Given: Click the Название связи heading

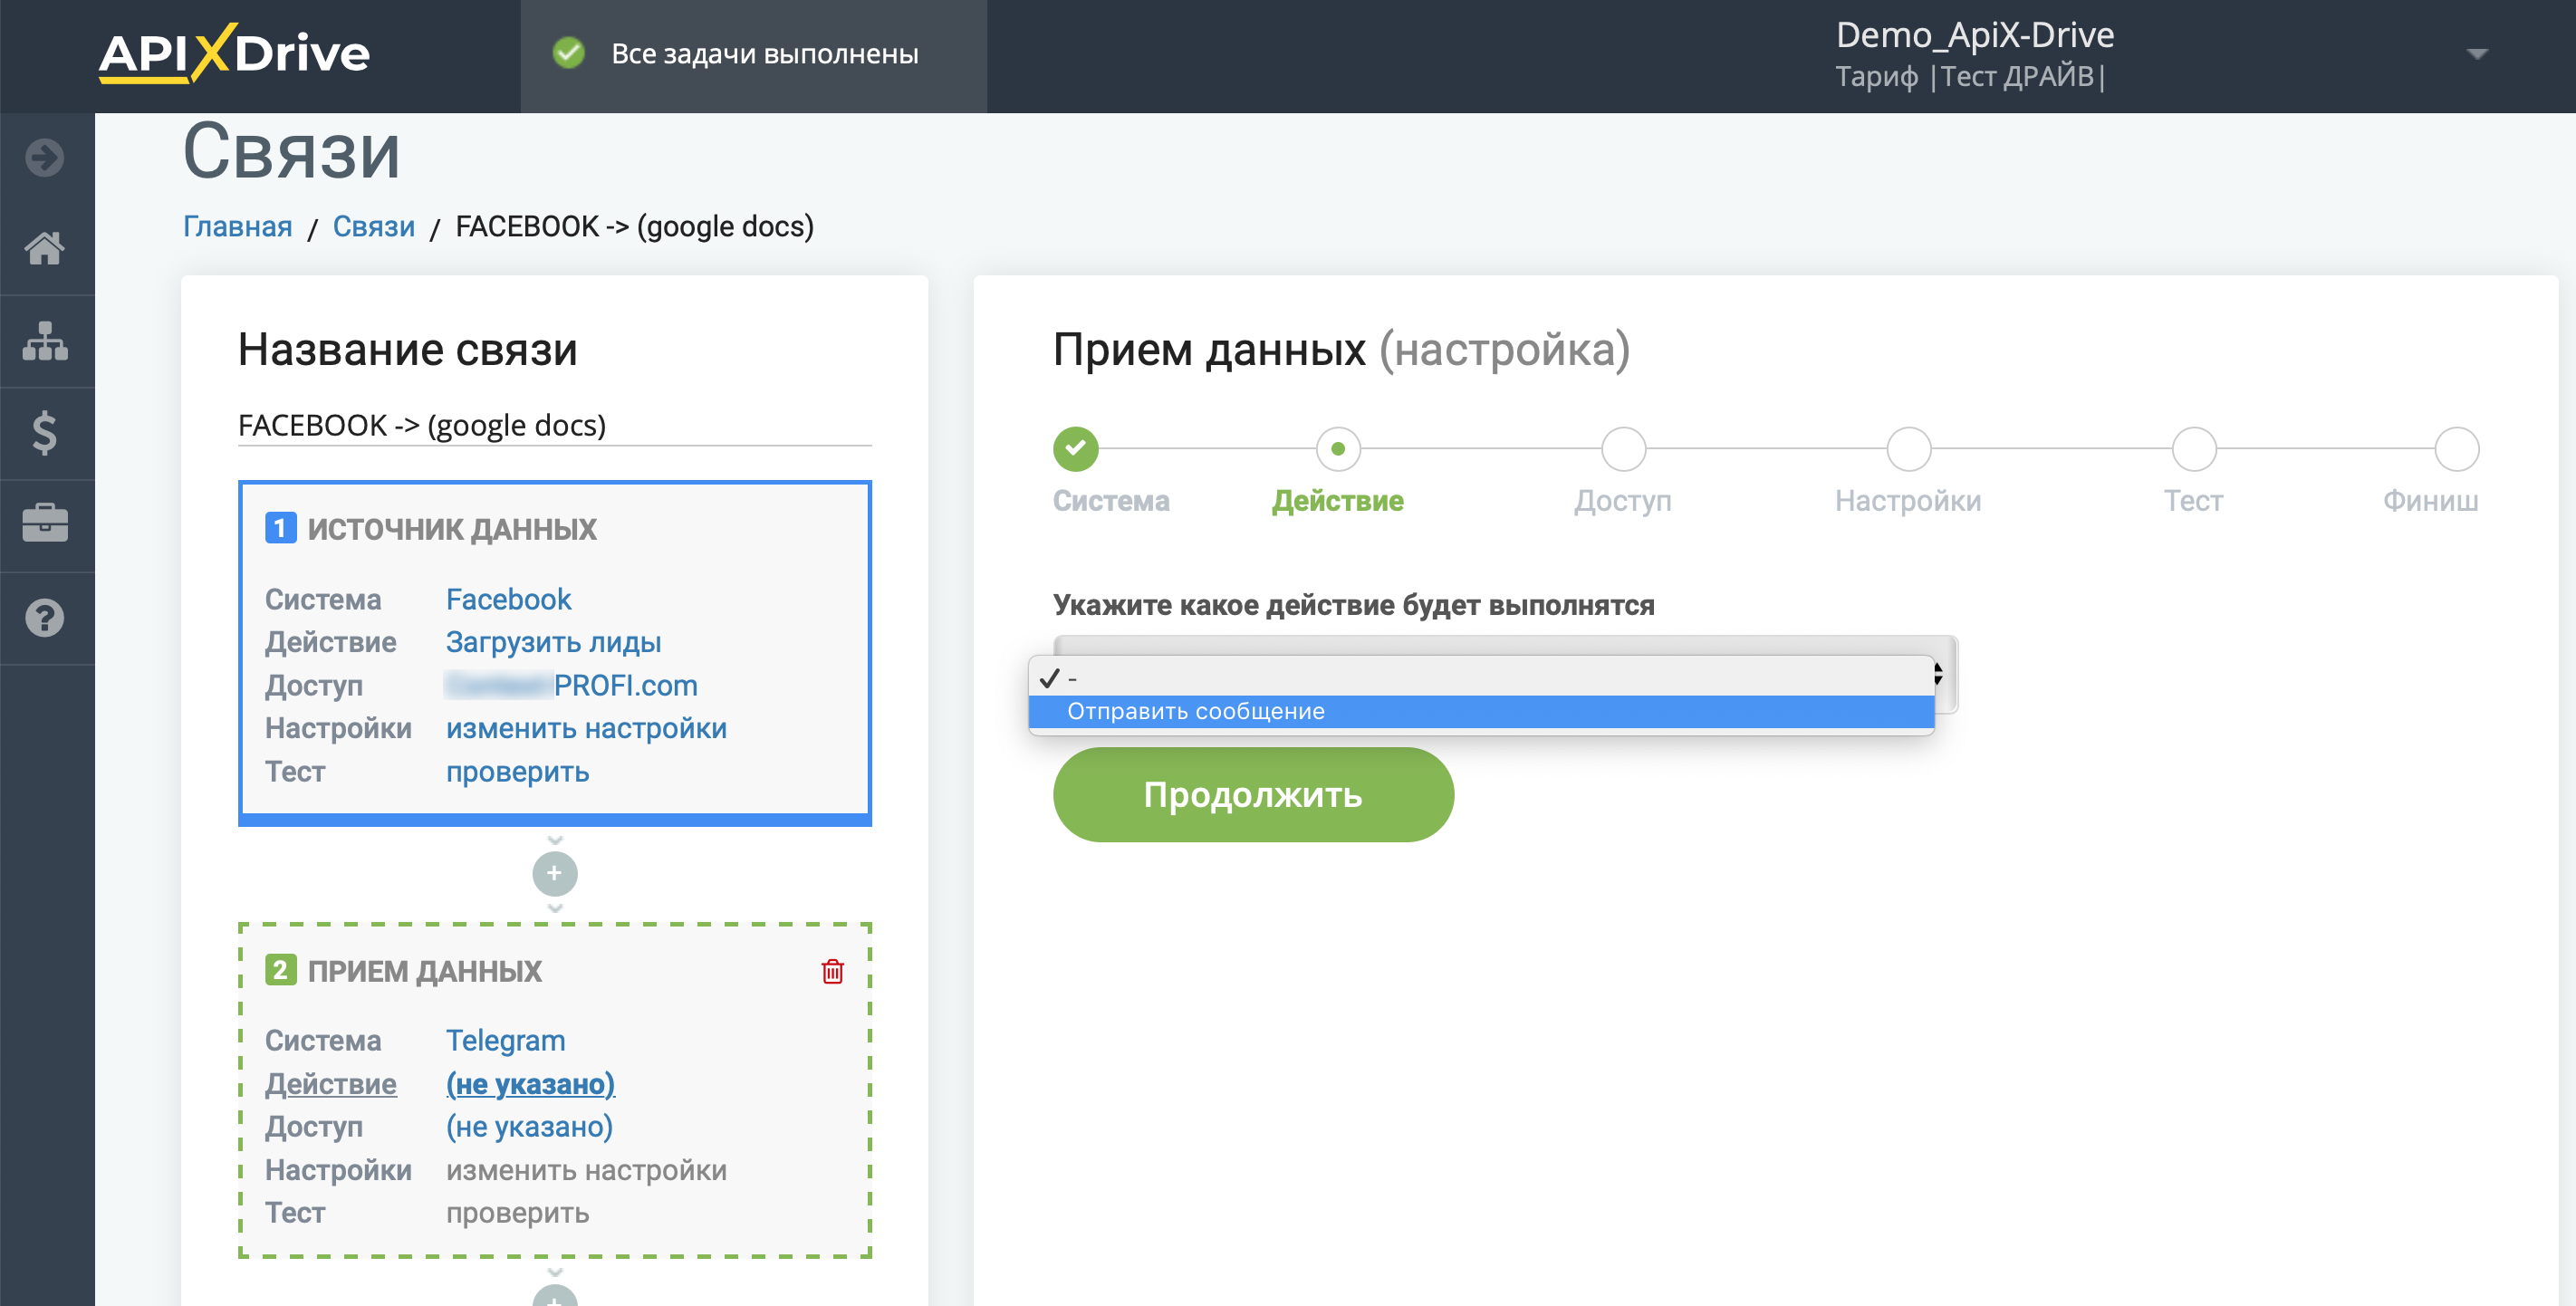Looking at the screenshot, I should (407, 349).
